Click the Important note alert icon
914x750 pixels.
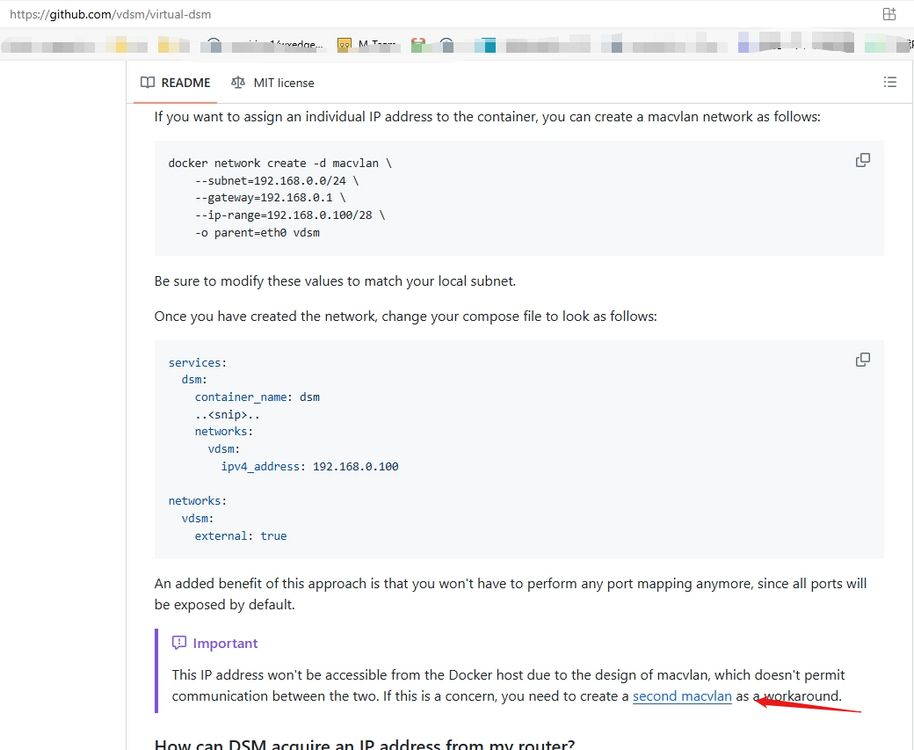(179, 643)
